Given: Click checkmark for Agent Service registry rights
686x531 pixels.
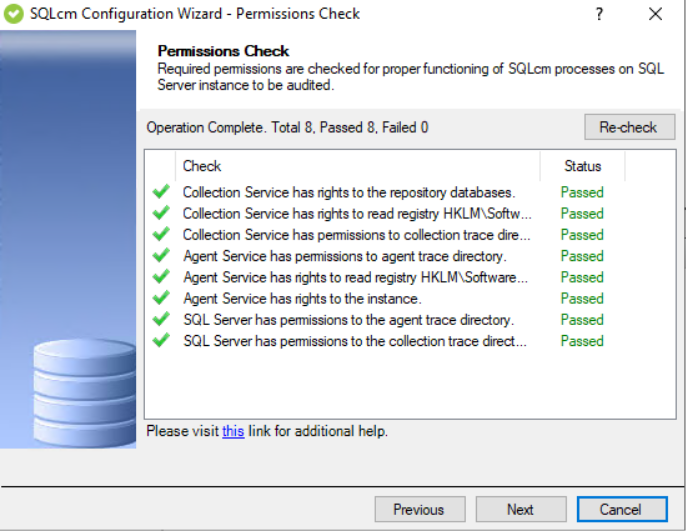Looking at the screenshot, I should pyautogui.click(x=160, y=277).
